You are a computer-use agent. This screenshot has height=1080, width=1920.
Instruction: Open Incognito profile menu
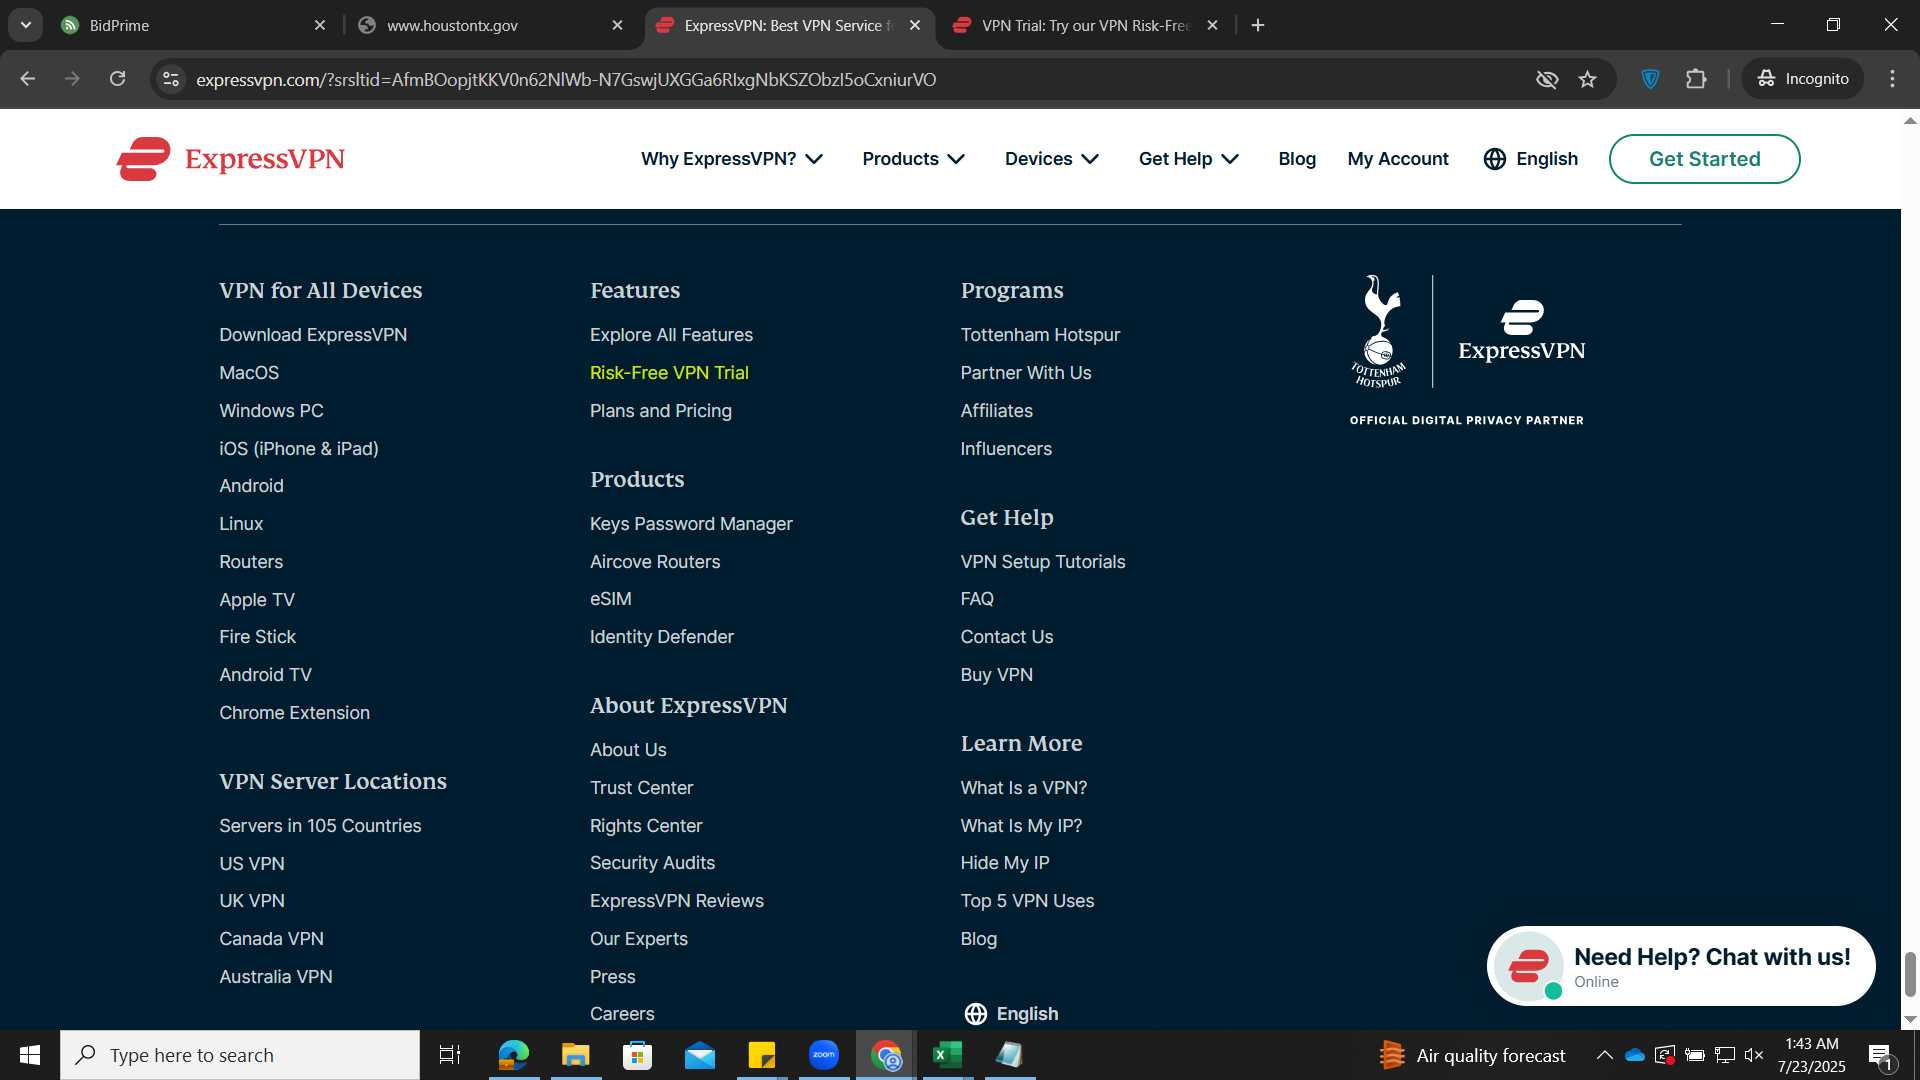click(1804, 79)
